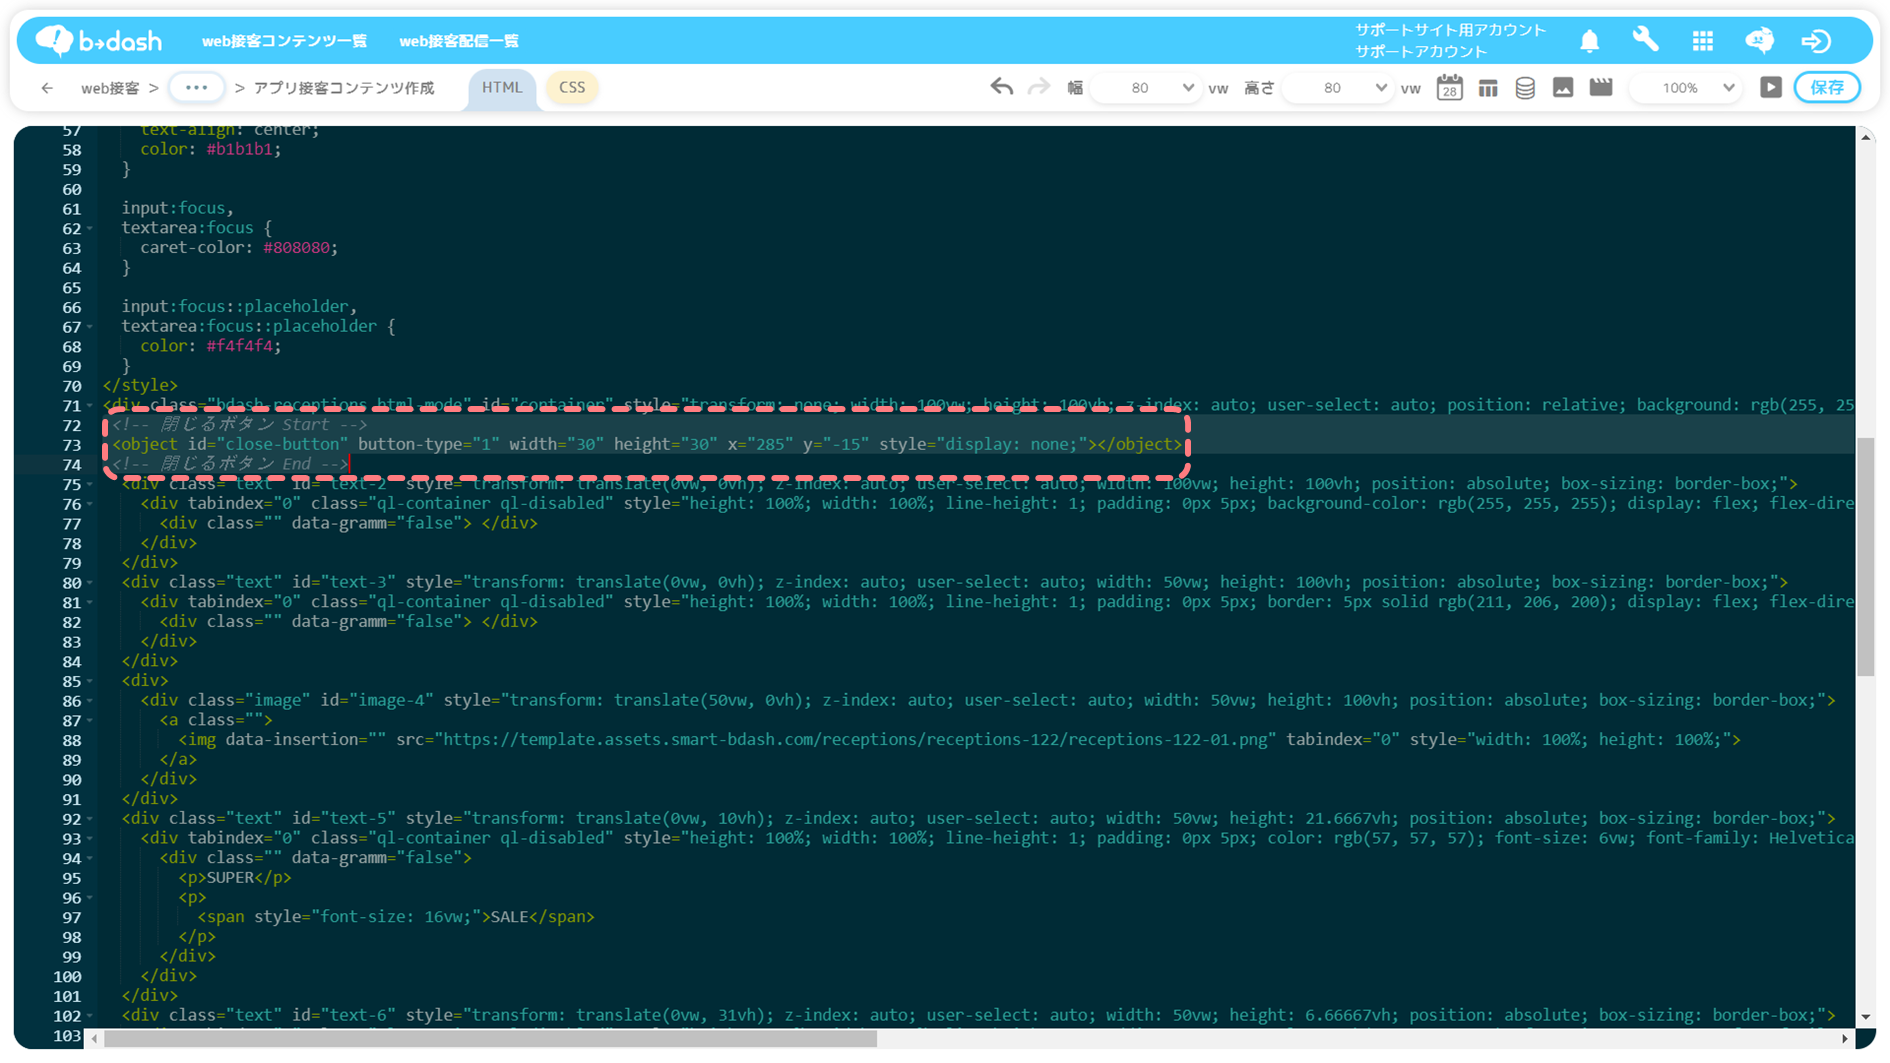
Task: Click the scroll-down arrow of editor
Action: [x=1865, y=1017]
